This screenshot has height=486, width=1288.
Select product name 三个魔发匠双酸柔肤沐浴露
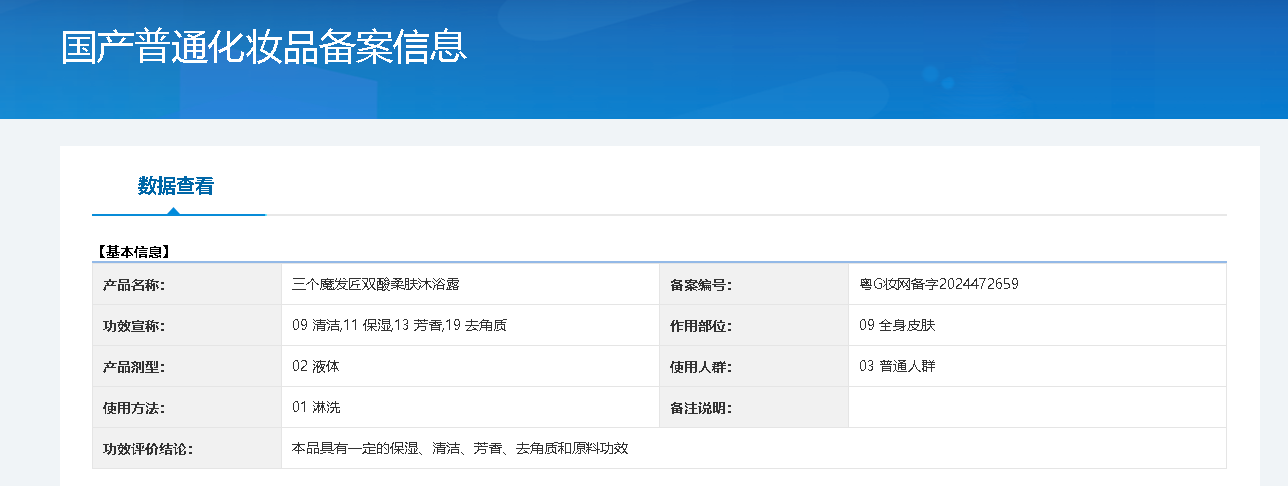click(375, 285)
